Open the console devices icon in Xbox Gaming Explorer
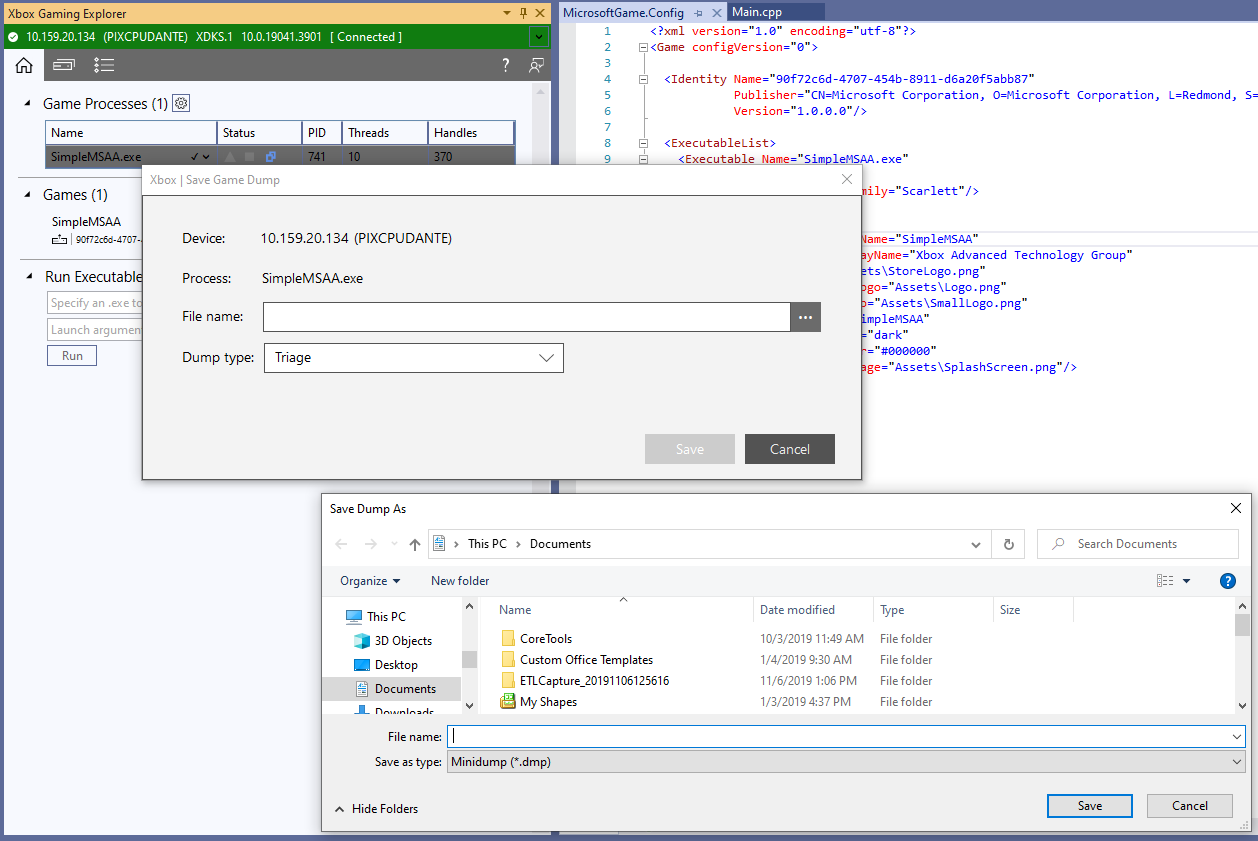 64,65
